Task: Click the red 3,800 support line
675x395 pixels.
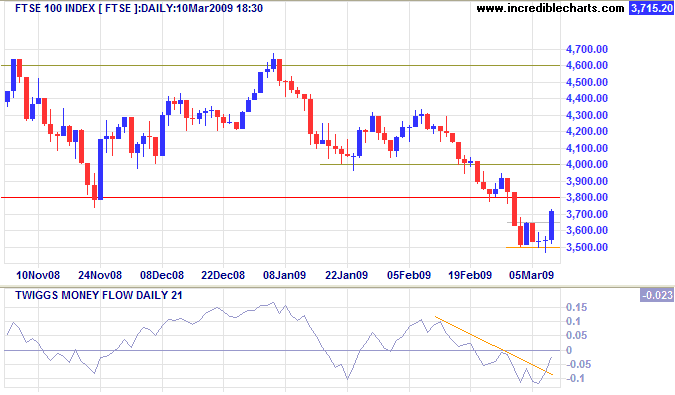Action: [280, 198]
